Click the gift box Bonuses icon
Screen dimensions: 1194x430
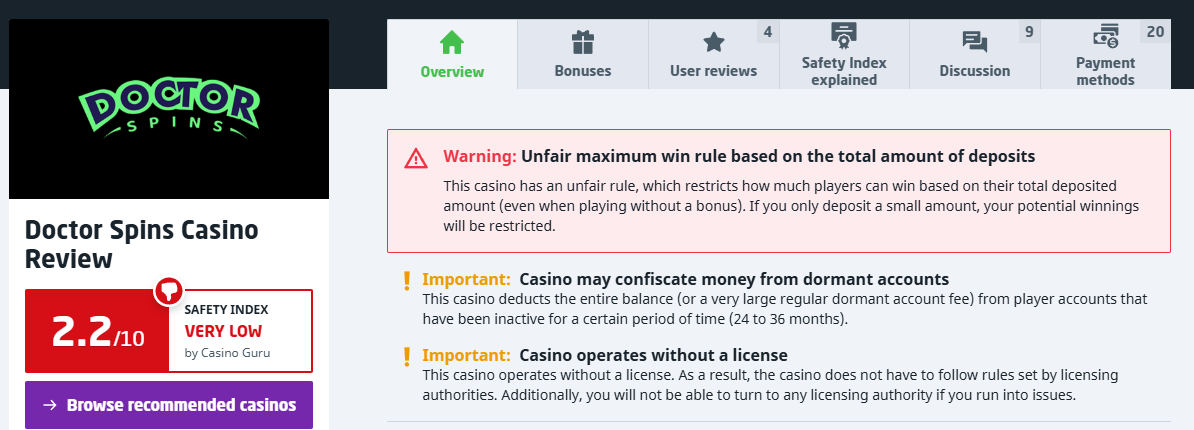click(583, 43)
